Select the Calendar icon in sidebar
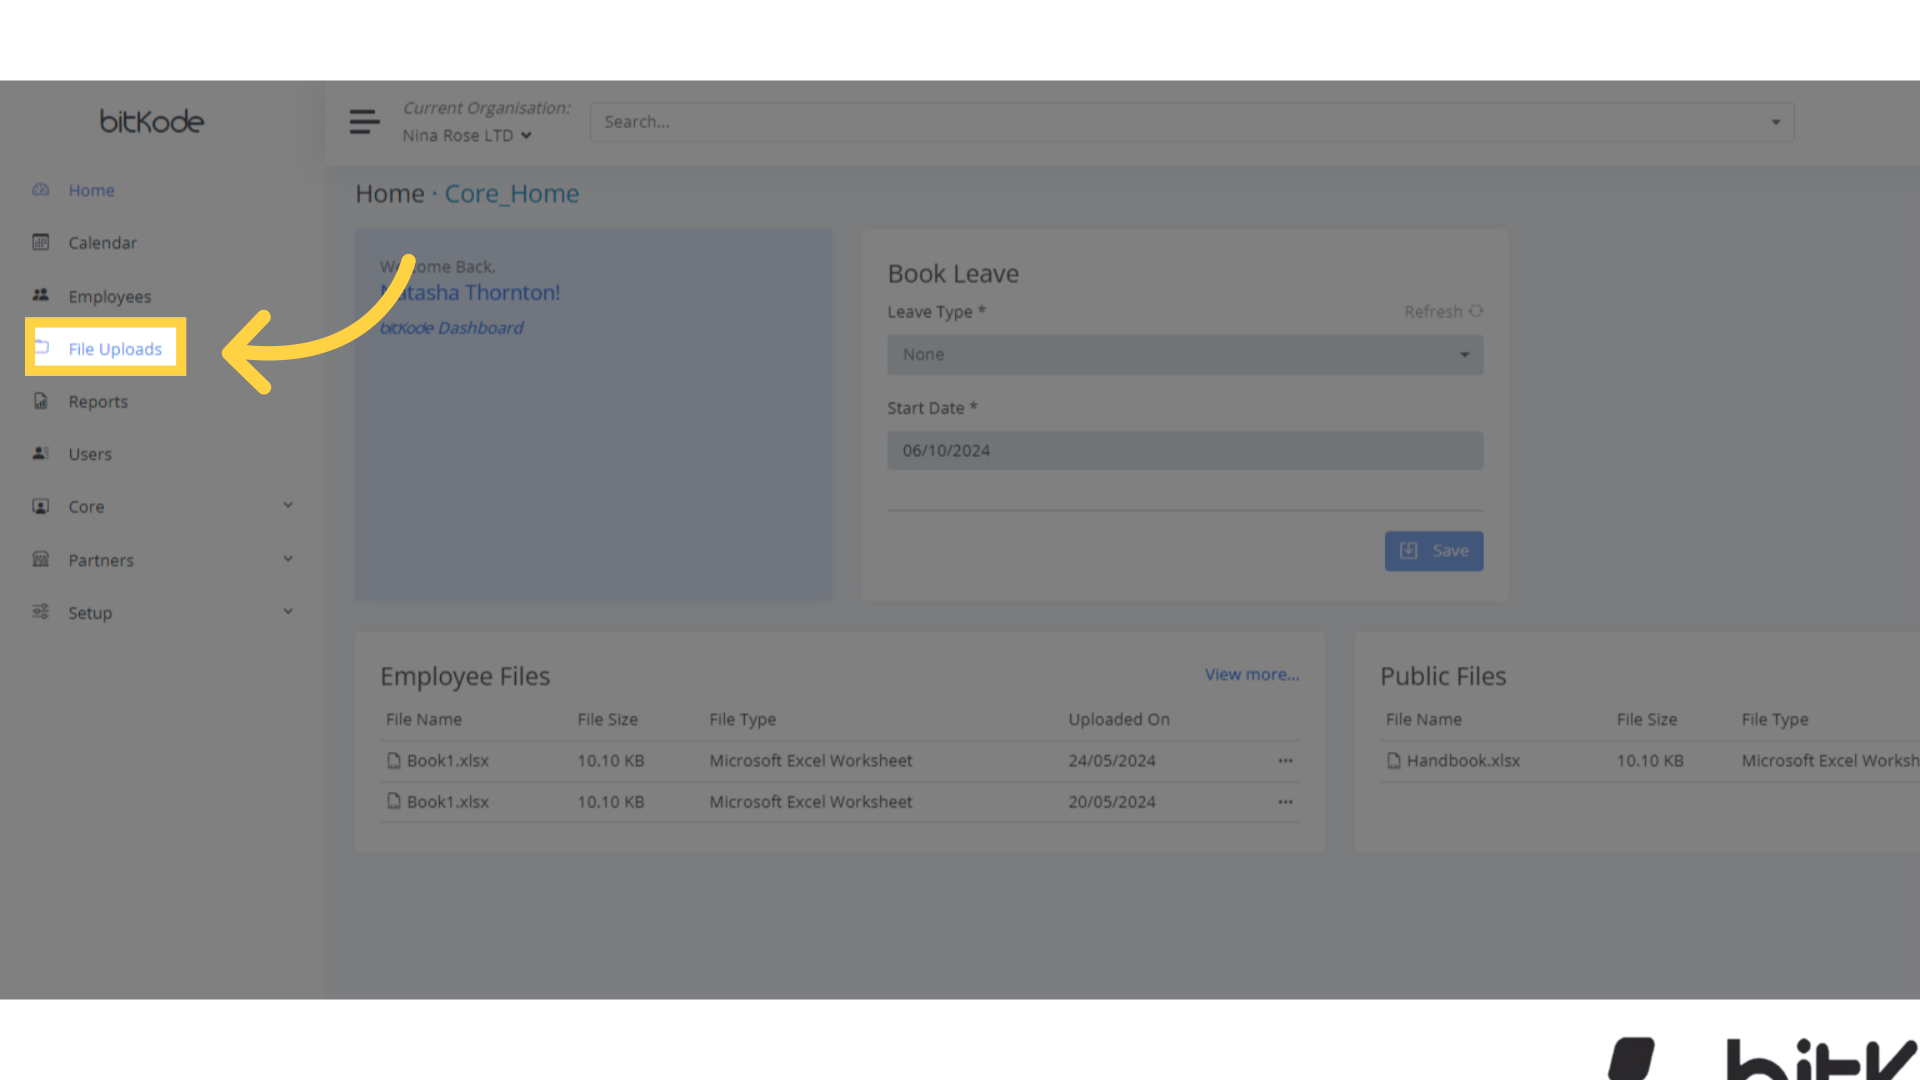 (40, 242)
